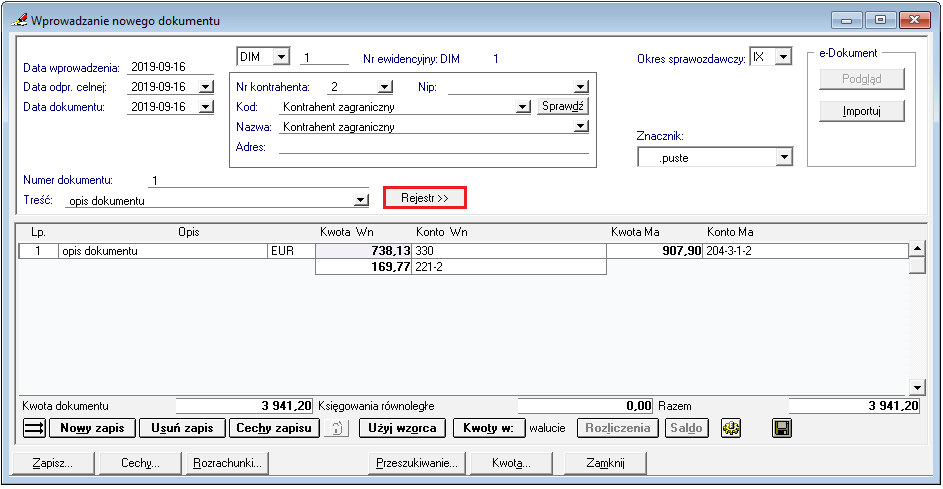Click the disabled paperclip attachment icon
This screenshot has width=943, height=489.
pos(337,428)
